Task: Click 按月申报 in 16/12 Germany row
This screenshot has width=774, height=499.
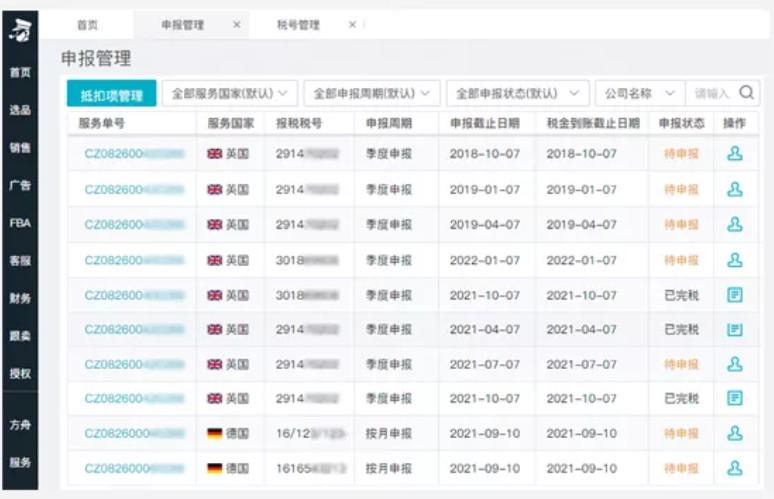Action: tap(389, 433)
